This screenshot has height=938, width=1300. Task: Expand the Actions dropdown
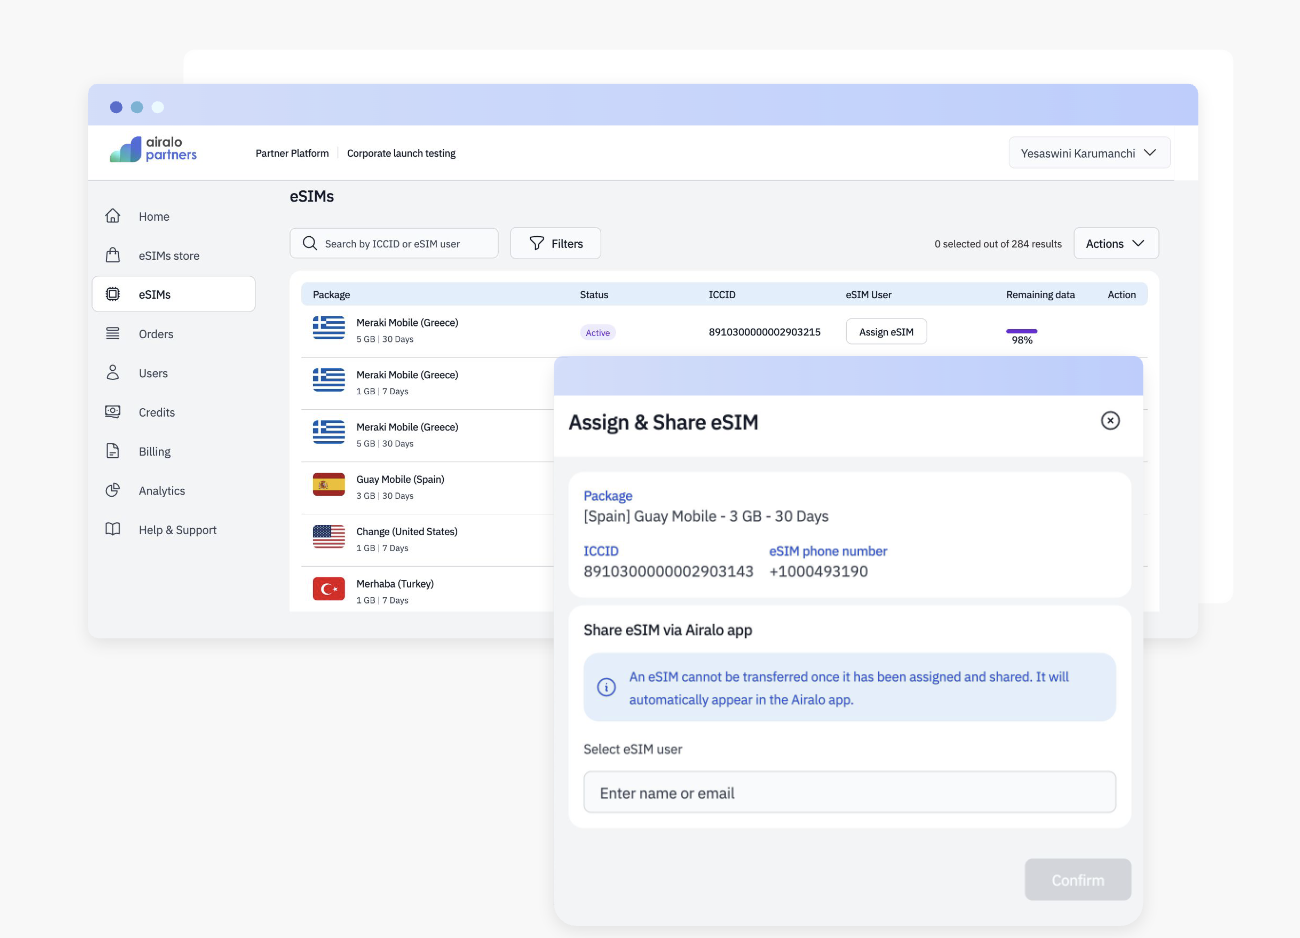[x=1115, y=244]
